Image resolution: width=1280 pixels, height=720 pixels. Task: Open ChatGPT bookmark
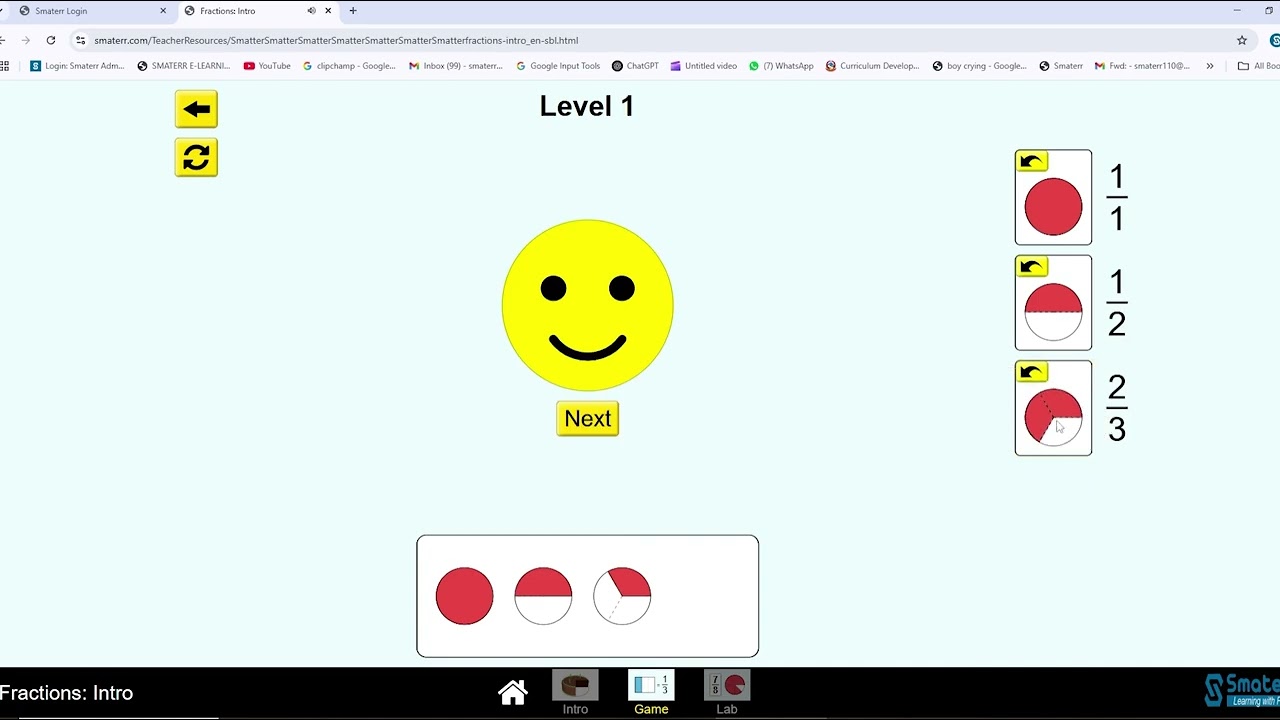[x=635, y=66]
